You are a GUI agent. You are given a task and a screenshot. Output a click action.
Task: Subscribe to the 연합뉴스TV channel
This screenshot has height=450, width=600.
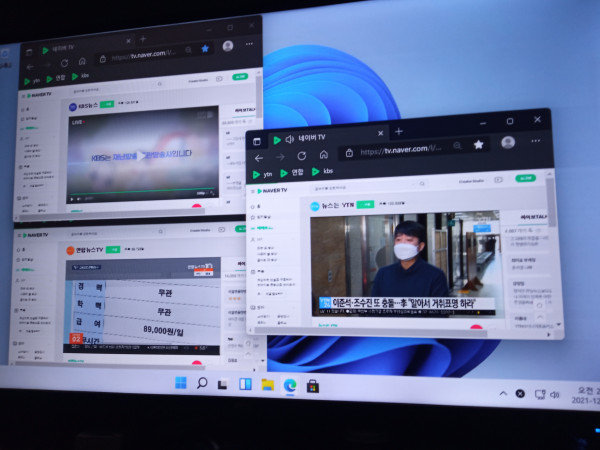(113, 249)
